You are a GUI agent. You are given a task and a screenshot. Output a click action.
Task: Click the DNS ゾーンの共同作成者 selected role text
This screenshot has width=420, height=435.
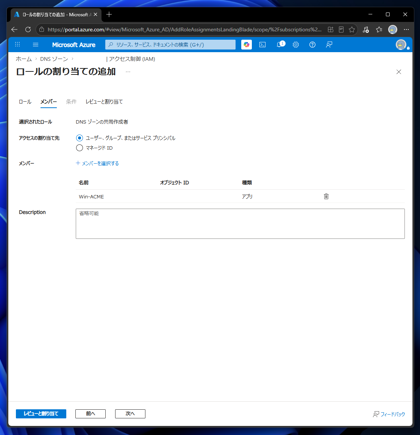(x=102, y=122)
